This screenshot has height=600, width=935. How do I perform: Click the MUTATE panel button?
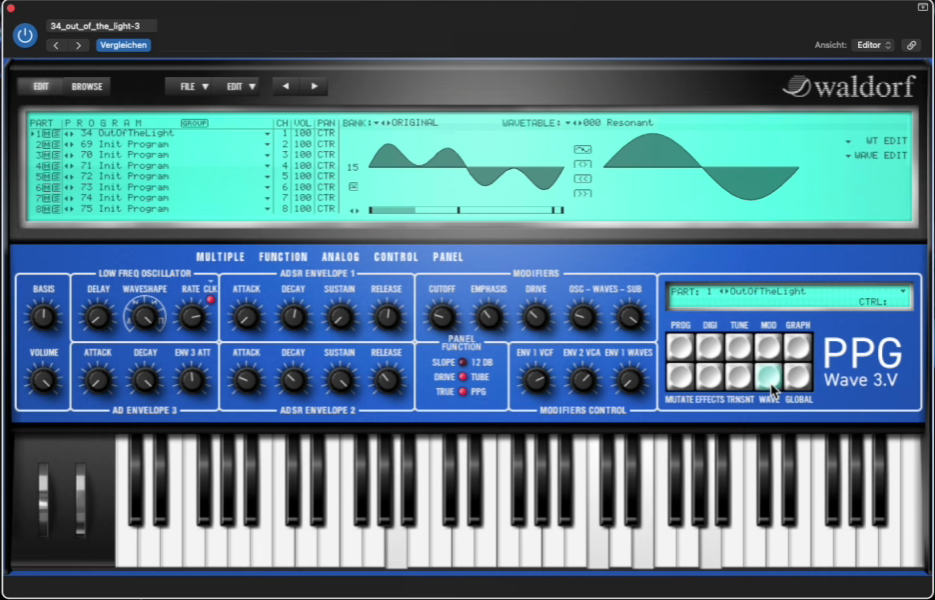(680, 377)
